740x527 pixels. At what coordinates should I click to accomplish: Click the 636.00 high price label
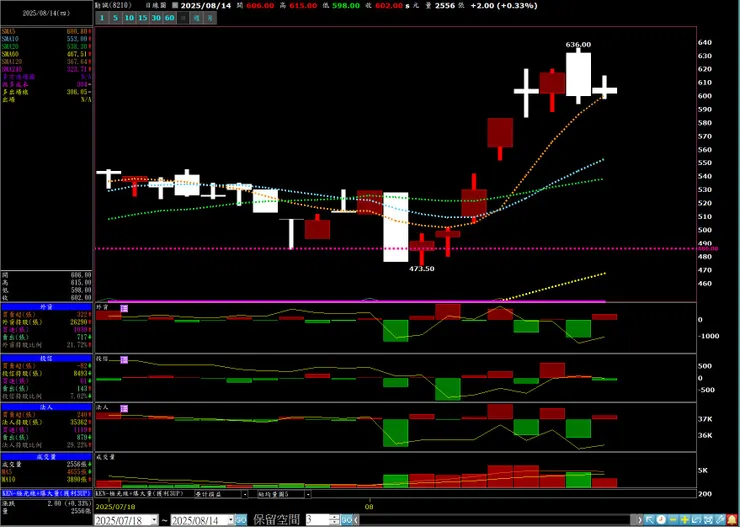(578, 44)
